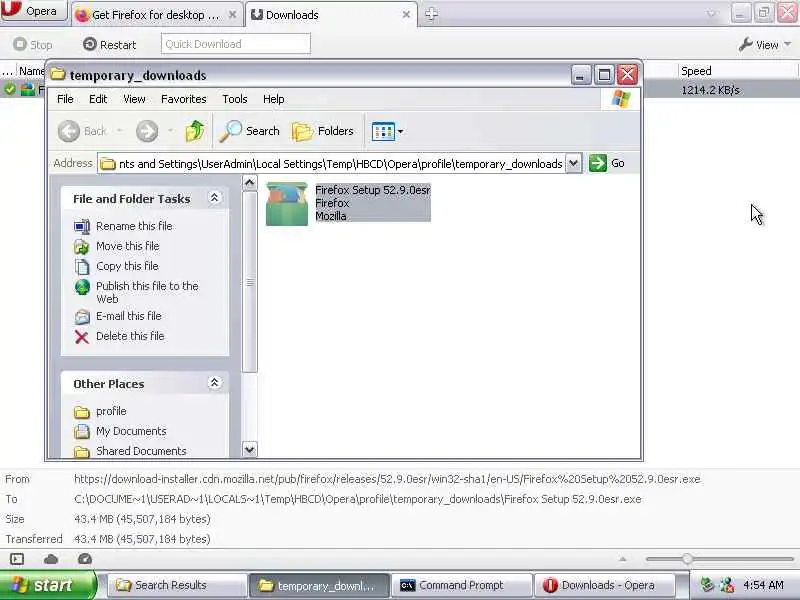
Task: Open the Favorites menu in Explorer
Action: tap(184, 99)
